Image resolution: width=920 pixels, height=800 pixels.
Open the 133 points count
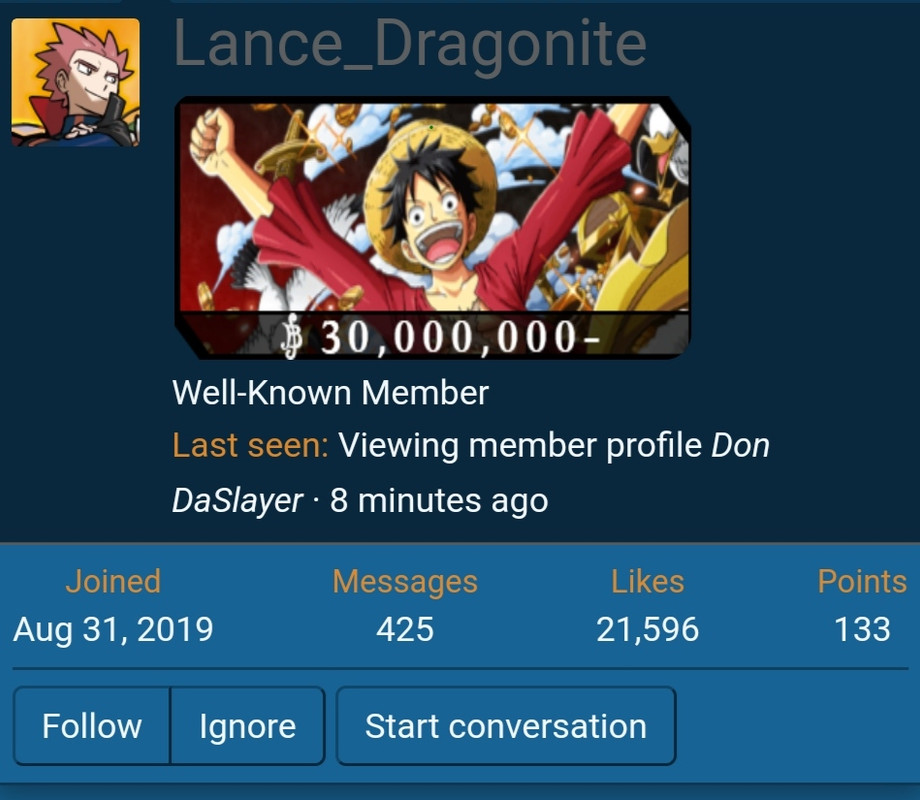[862, 629]
